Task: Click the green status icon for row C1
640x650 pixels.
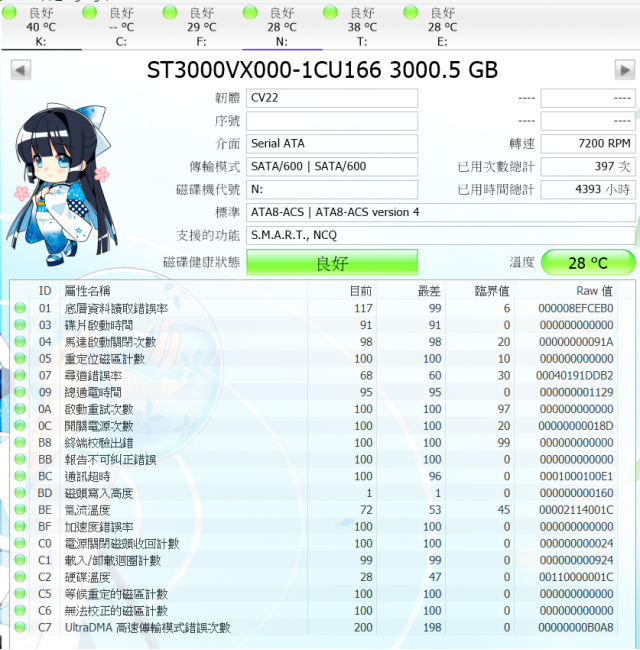Action: 20,560
